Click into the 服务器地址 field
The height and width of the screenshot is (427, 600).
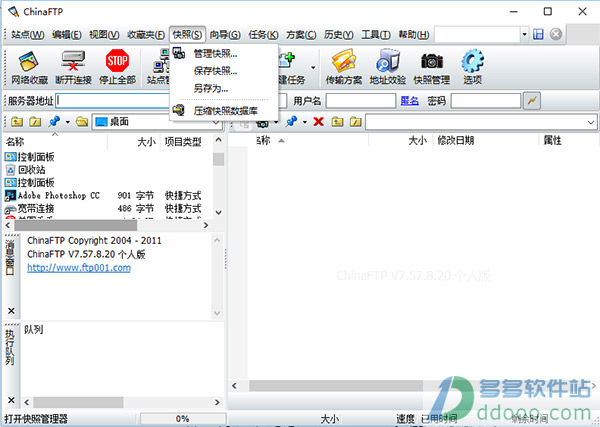(114, 101)
